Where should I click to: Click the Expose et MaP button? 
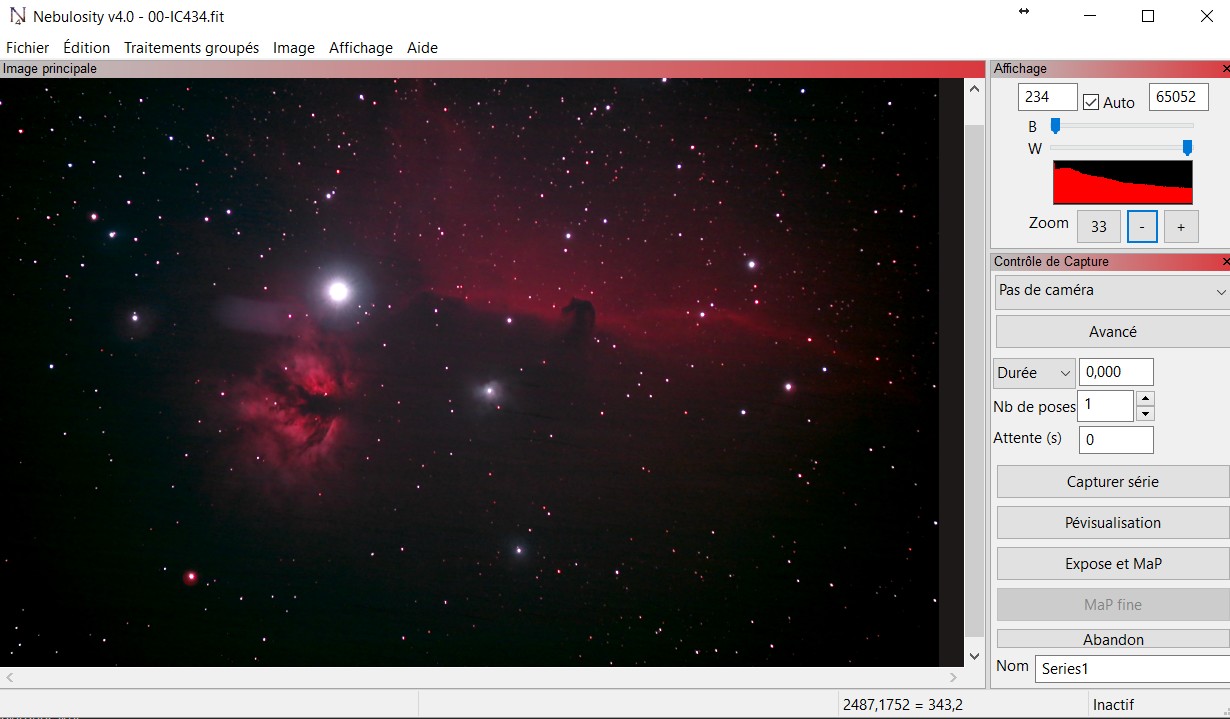tap(1113, 564)
